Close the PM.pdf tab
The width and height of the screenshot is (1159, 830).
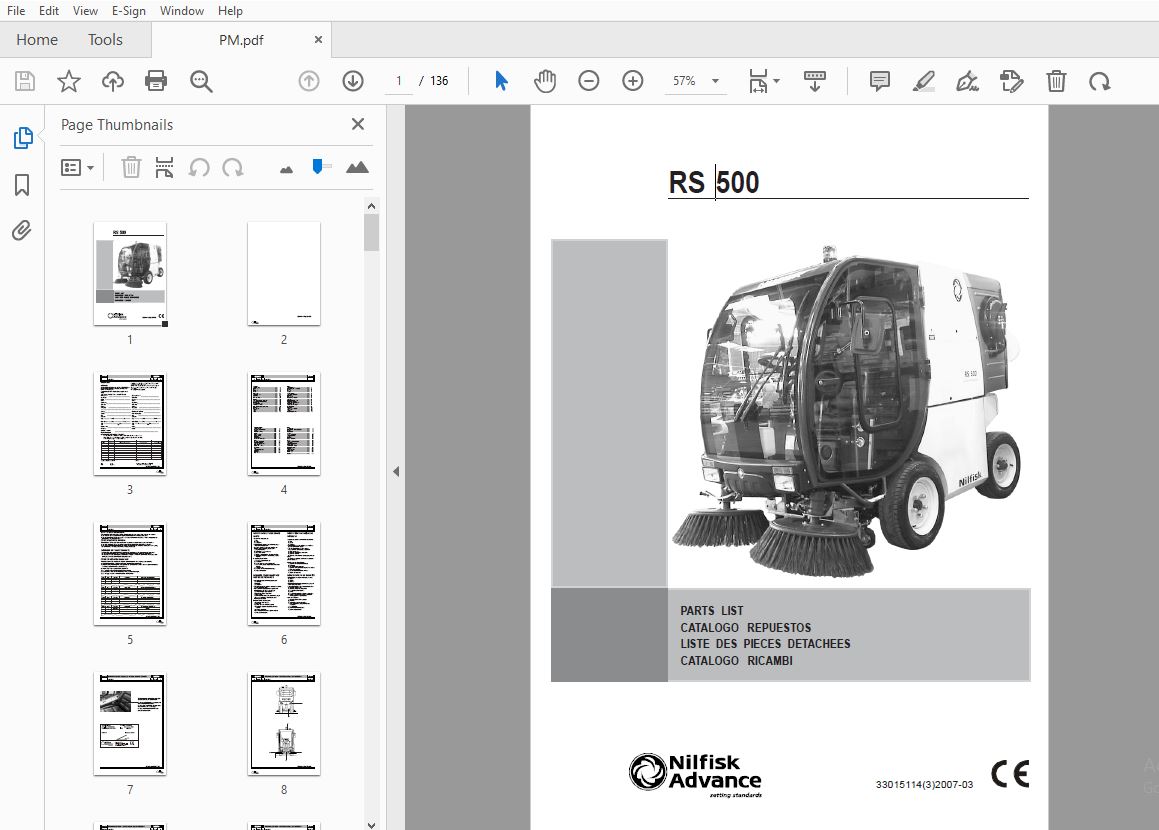318,40
